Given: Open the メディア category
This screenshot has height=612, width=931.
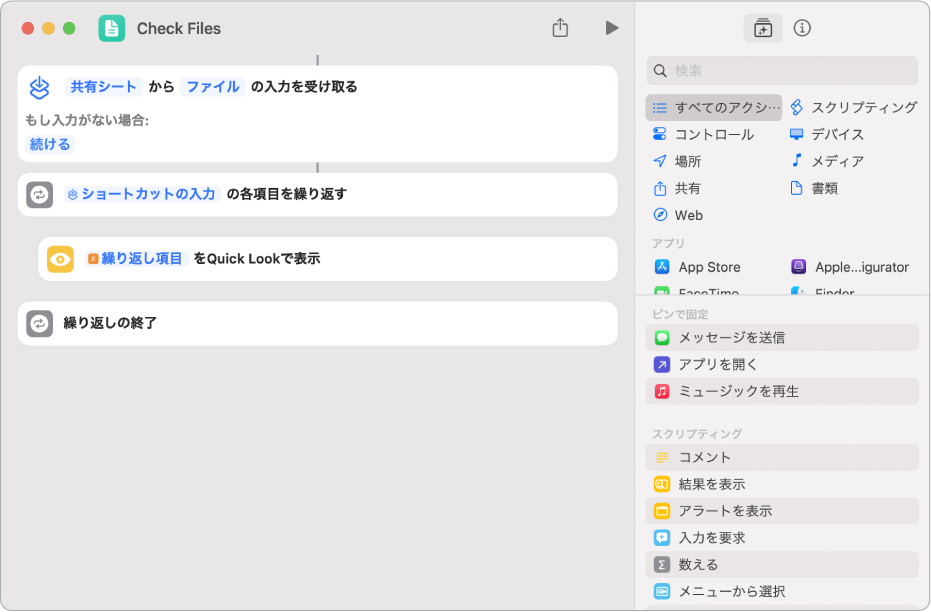Looking at the screenshot, I should 826,161.
